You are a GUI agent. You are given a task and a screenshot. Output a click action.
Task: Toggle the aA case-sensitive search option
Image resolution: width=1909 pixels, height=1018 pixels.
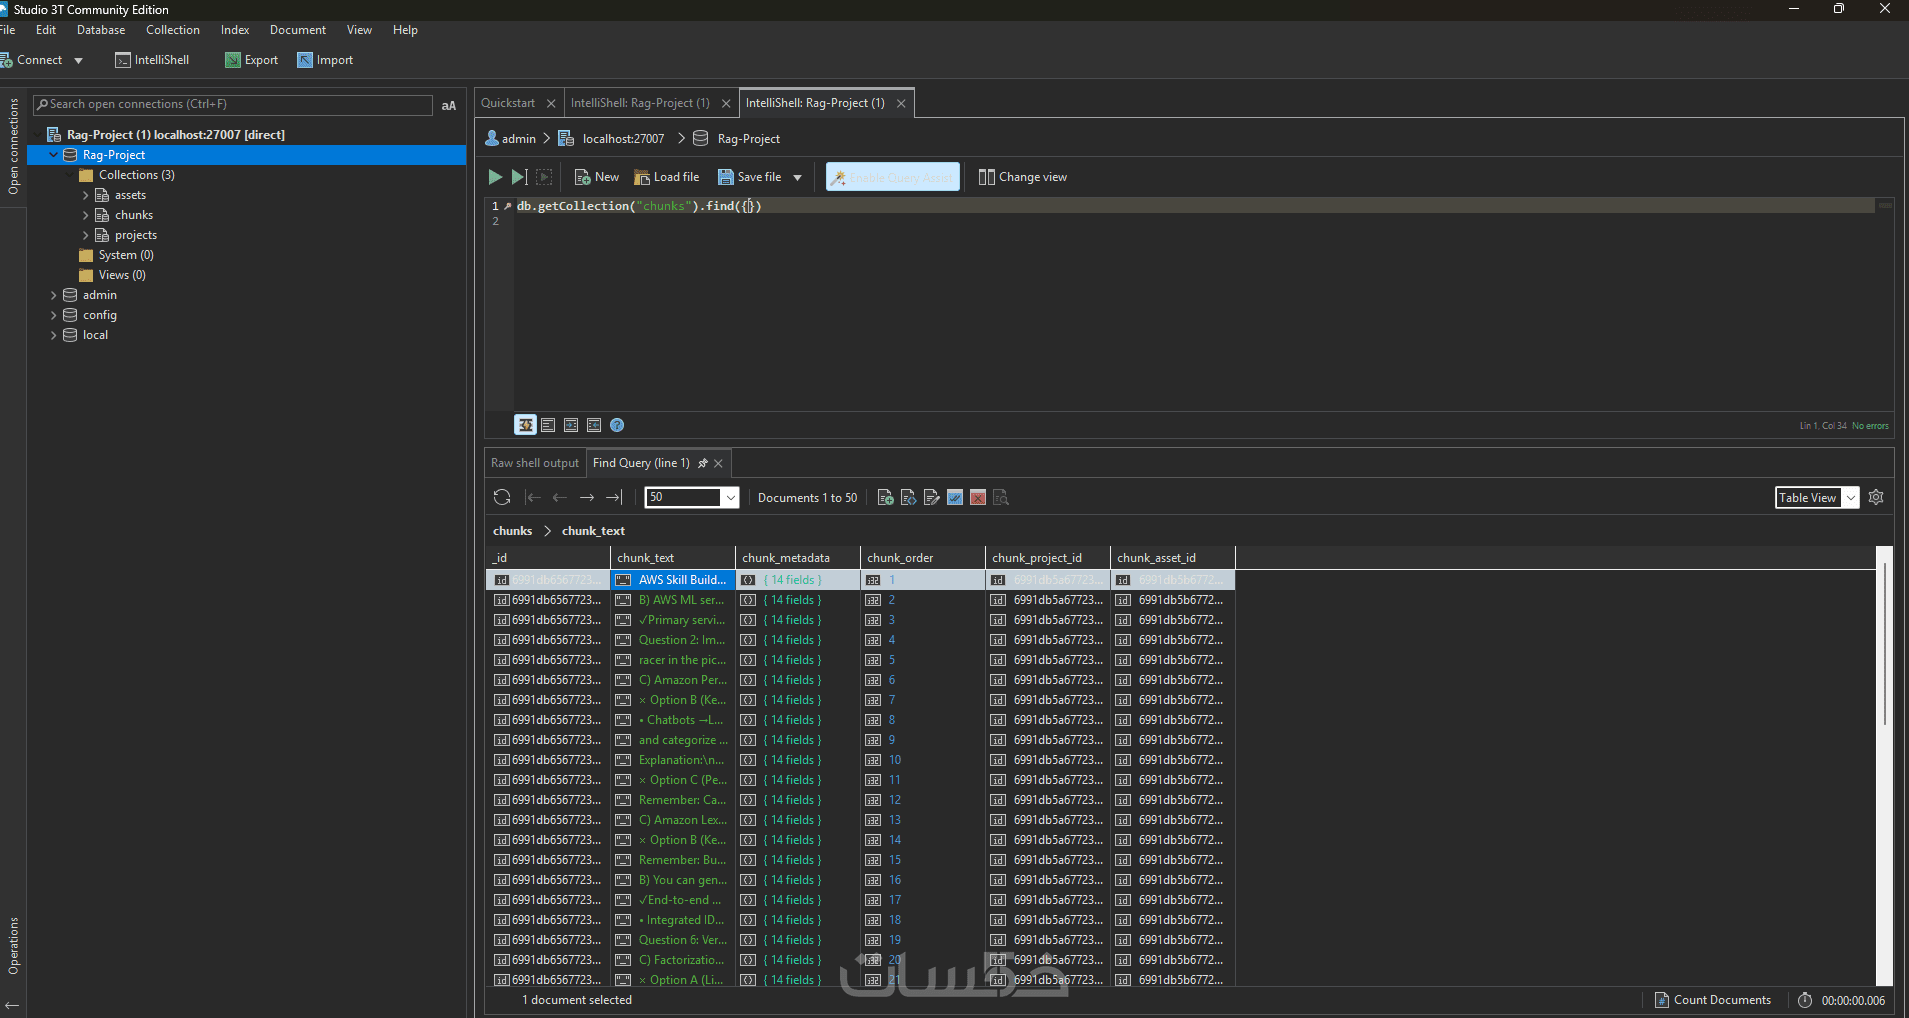[449, 105]
